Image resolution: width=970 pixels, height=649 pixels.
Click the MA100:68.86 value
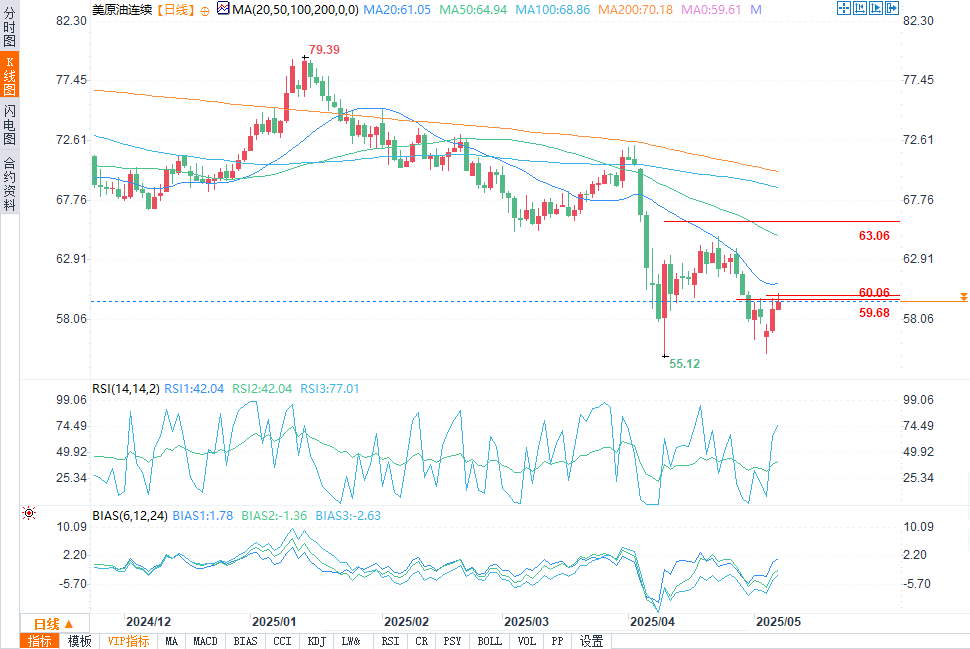click(552, 10)
